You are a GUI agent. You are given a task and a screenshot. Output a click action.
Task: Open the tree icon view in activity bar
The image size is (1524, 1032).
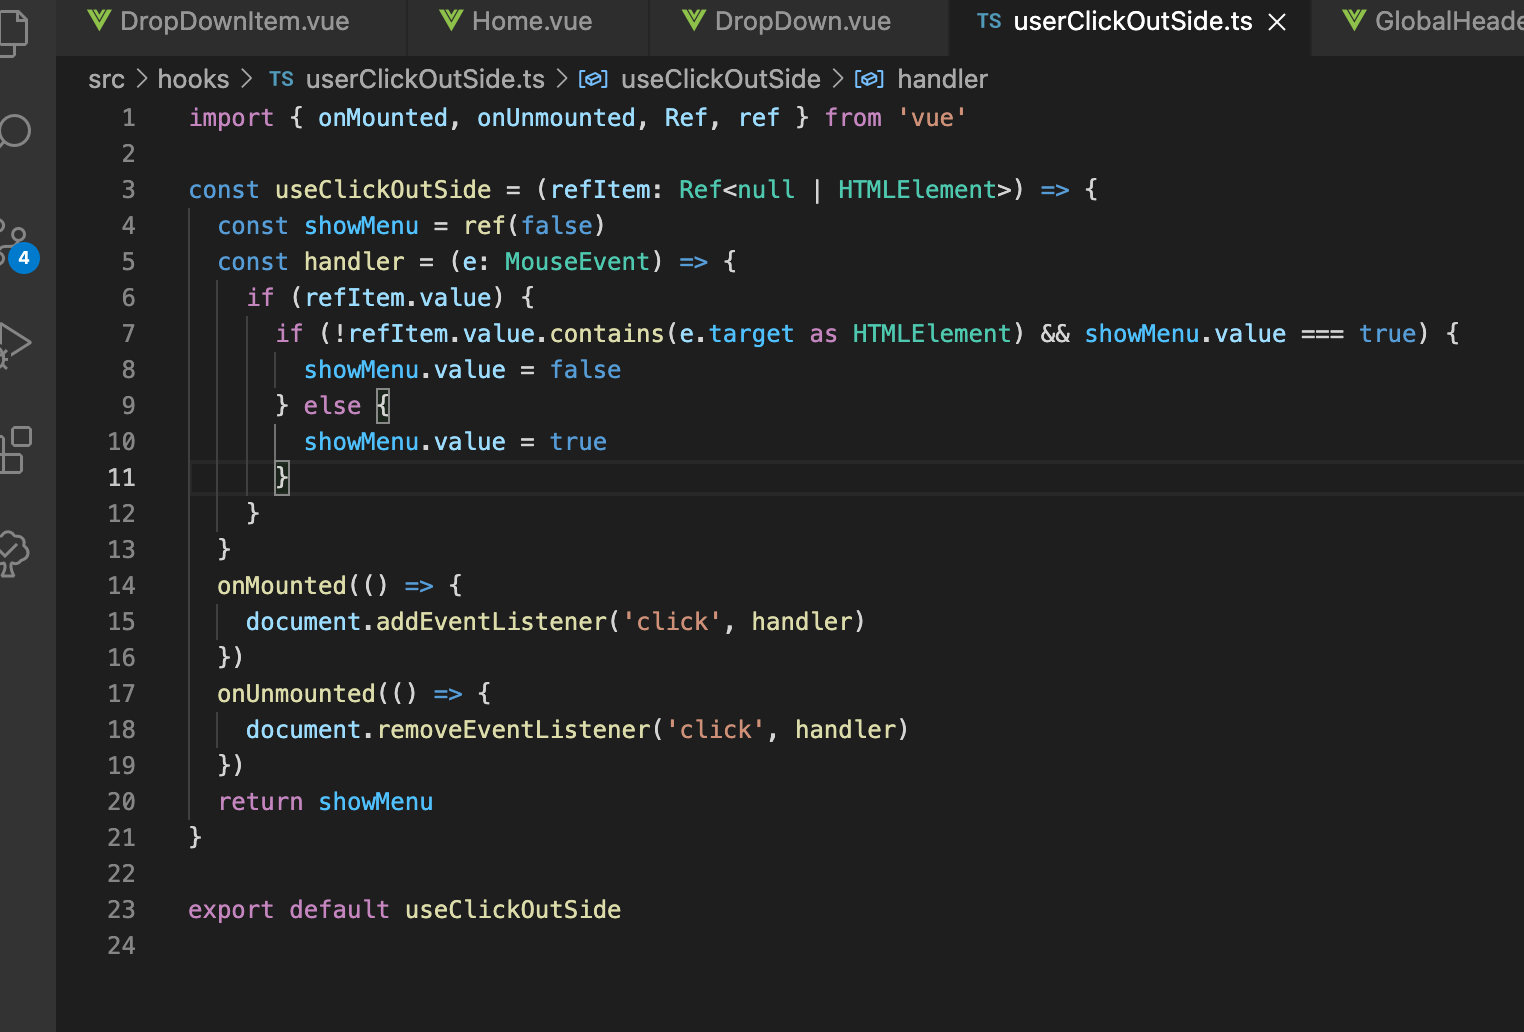pos(14,552)
